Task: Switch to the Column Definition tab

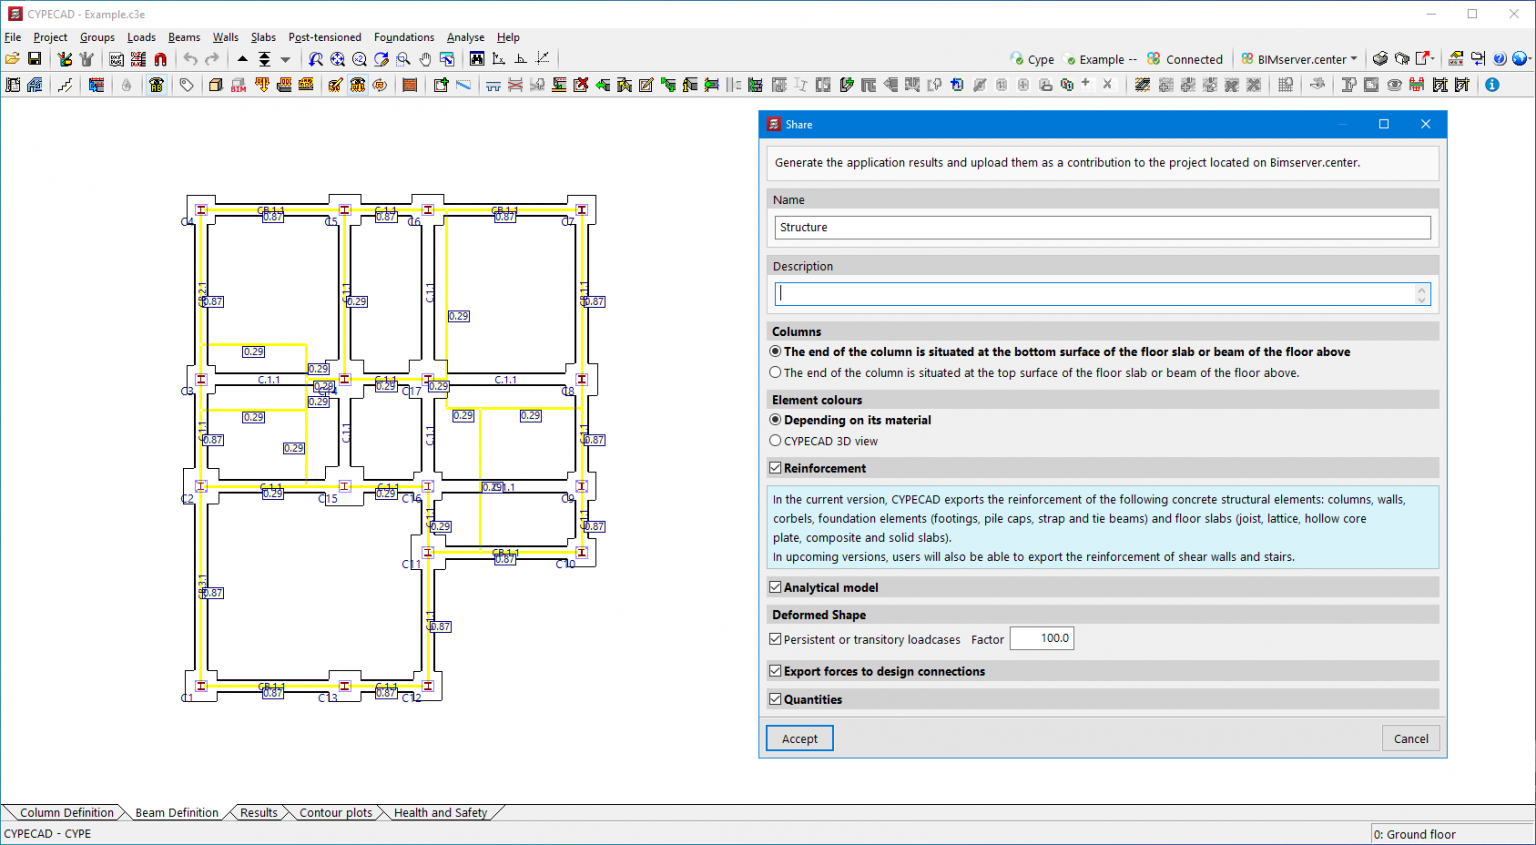Action: coord(67,813)
